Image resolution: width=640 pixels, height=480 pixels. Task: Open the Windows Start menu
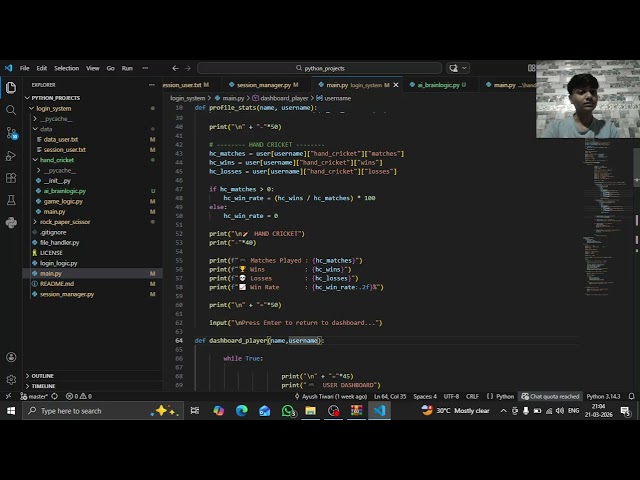click(x=11, y=411)
